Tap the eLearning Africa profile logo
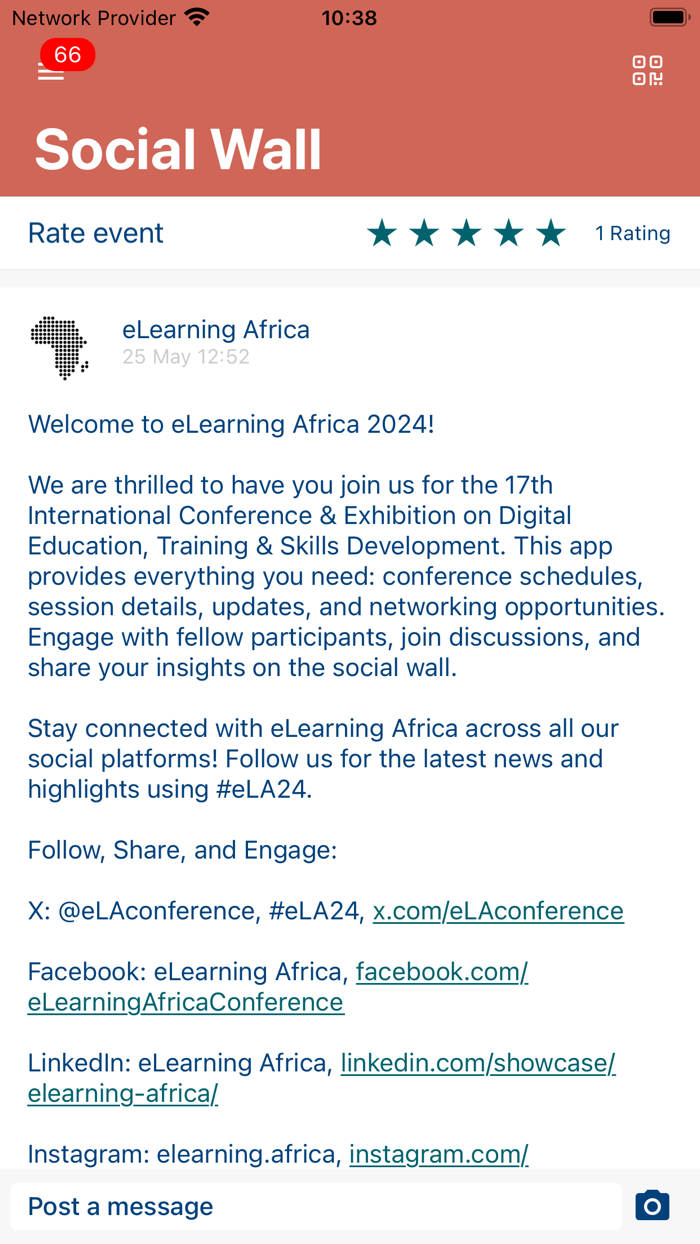 [60, 347]
